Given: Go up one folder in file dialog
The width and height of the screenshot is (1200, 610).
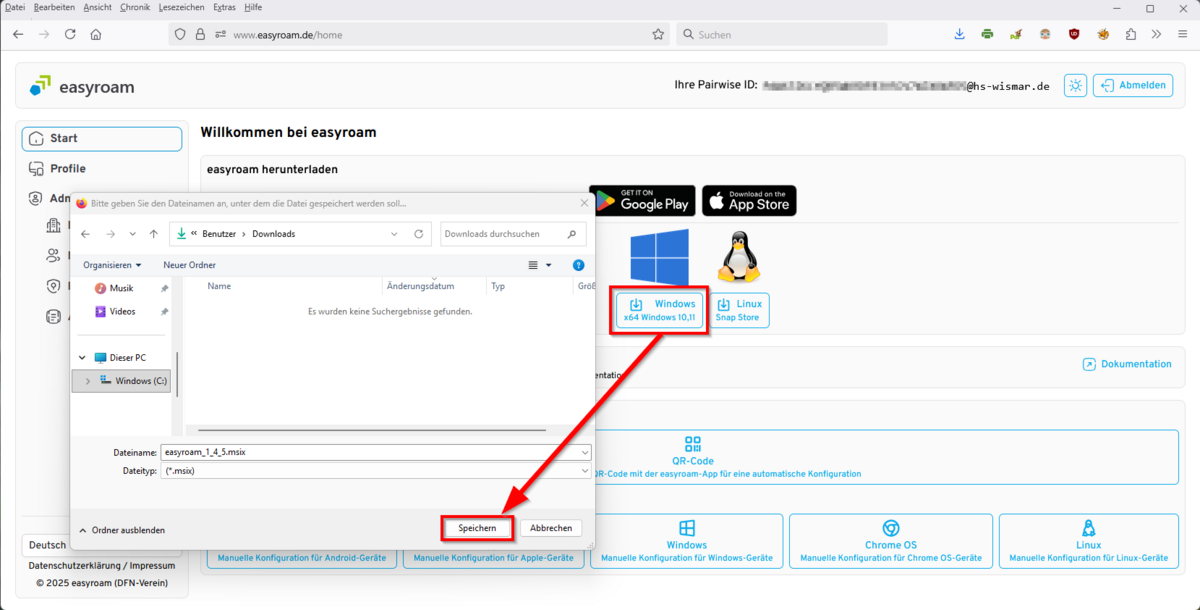Looking at the screenshot, I should coord(153,234).
